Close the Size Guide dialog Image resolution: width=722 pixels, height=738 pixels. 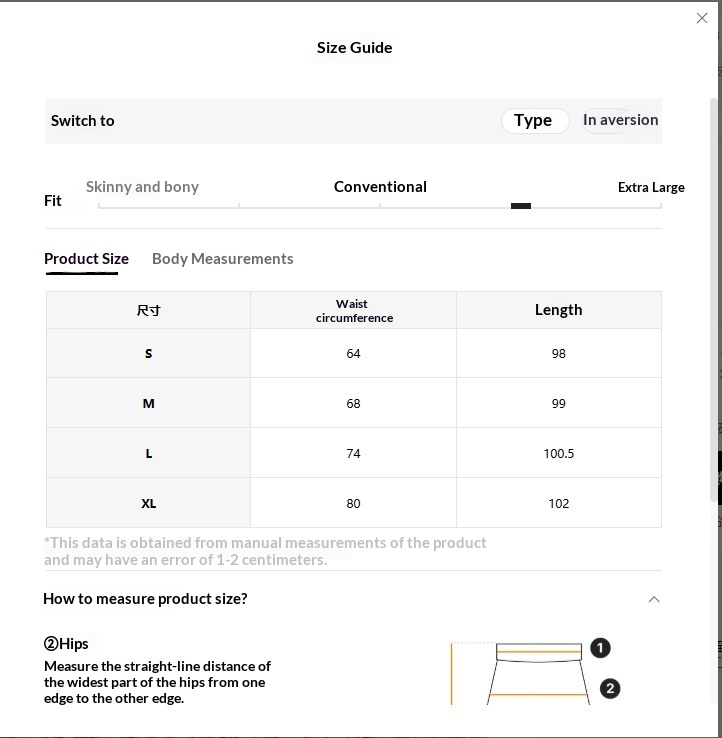pyautogui.click(x=702, y=18)
